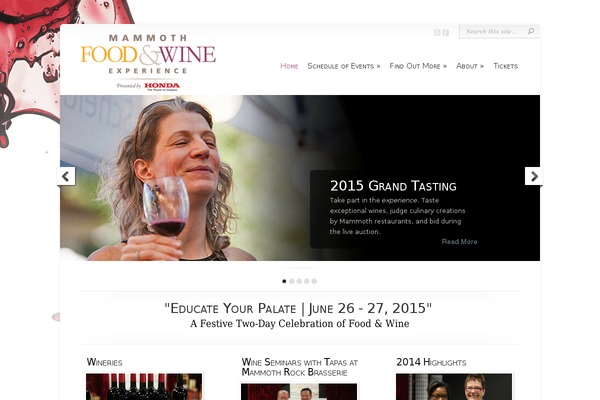The height and width of the screenshot is (400, 600).
Task: Open the Facebook icon link
Action: coord(445,33)
